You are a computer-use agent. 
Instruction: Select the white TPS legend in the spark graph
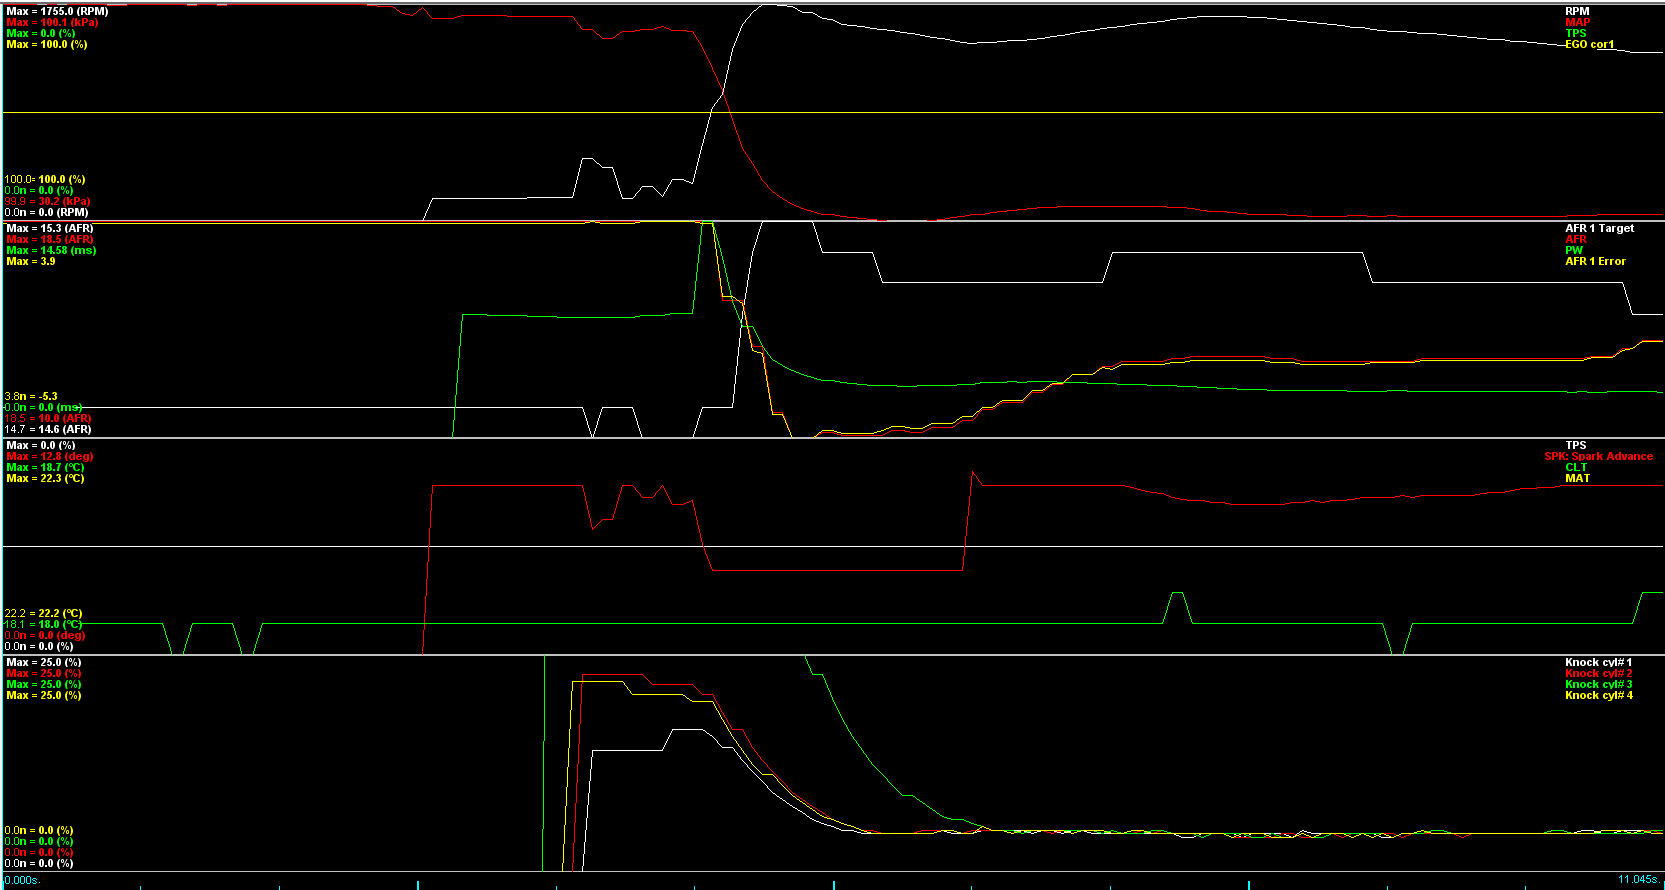(x=1576, y=446)
